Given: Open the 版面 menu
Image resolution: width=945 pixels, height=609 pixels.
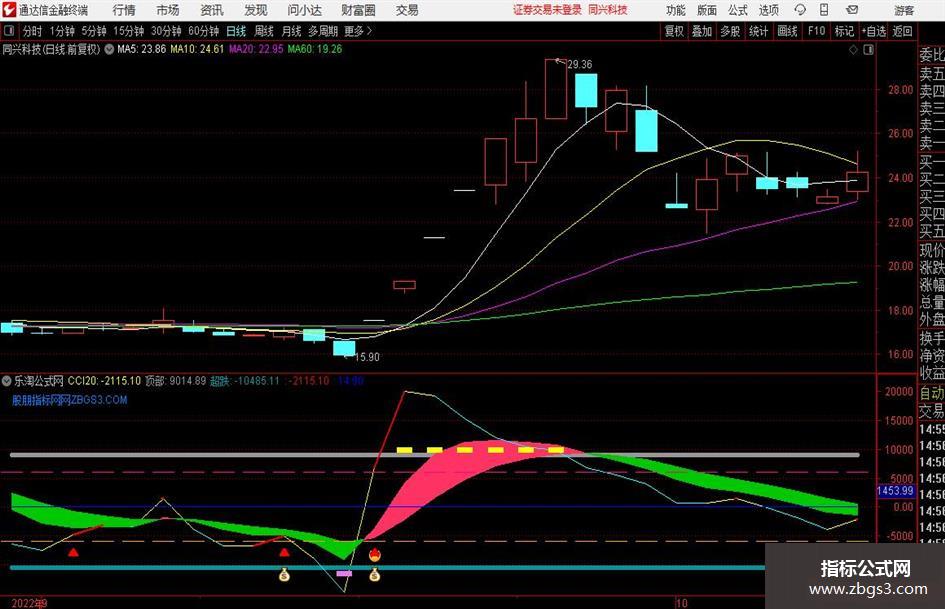Looking at the screenshot, I should point(707,10).
